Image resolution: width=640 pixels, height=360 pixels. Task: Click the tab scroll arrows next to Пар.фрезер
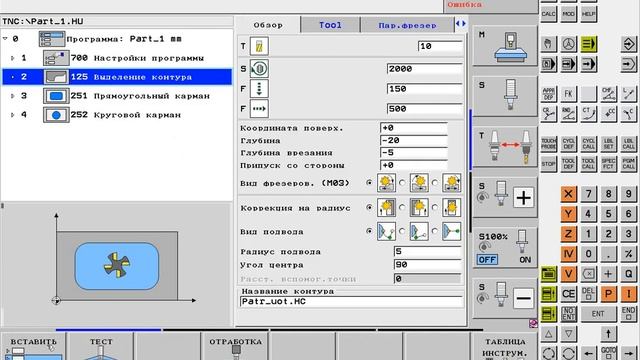click(x=460, y=24)
